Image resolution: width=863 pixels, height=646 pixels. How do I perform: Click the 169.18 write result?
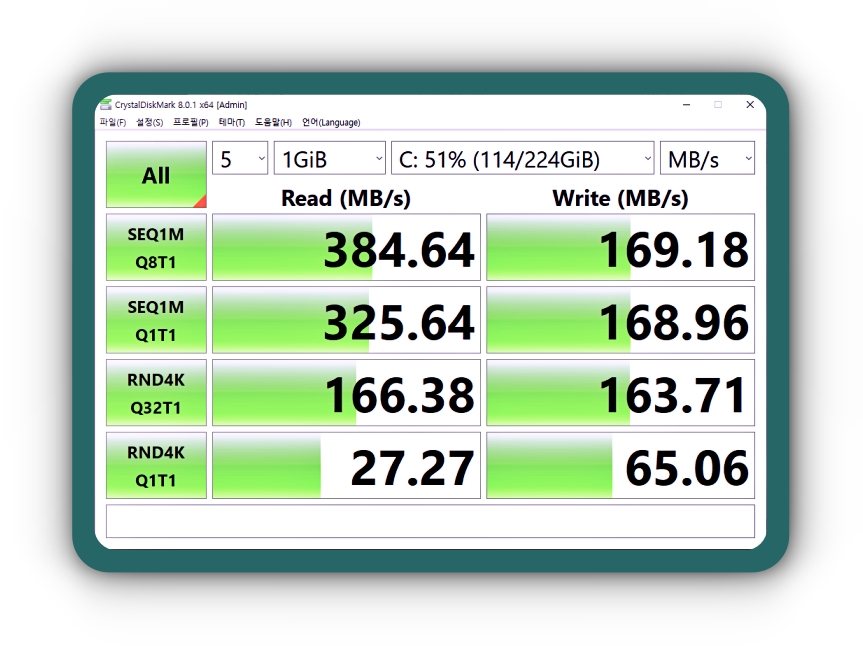tap(620, 248)
